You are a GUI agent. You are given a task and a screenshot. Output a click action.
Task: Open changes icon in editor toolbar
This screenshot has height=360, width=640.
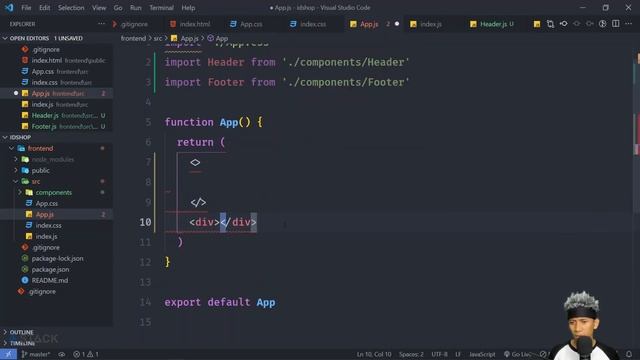(550, 24)
